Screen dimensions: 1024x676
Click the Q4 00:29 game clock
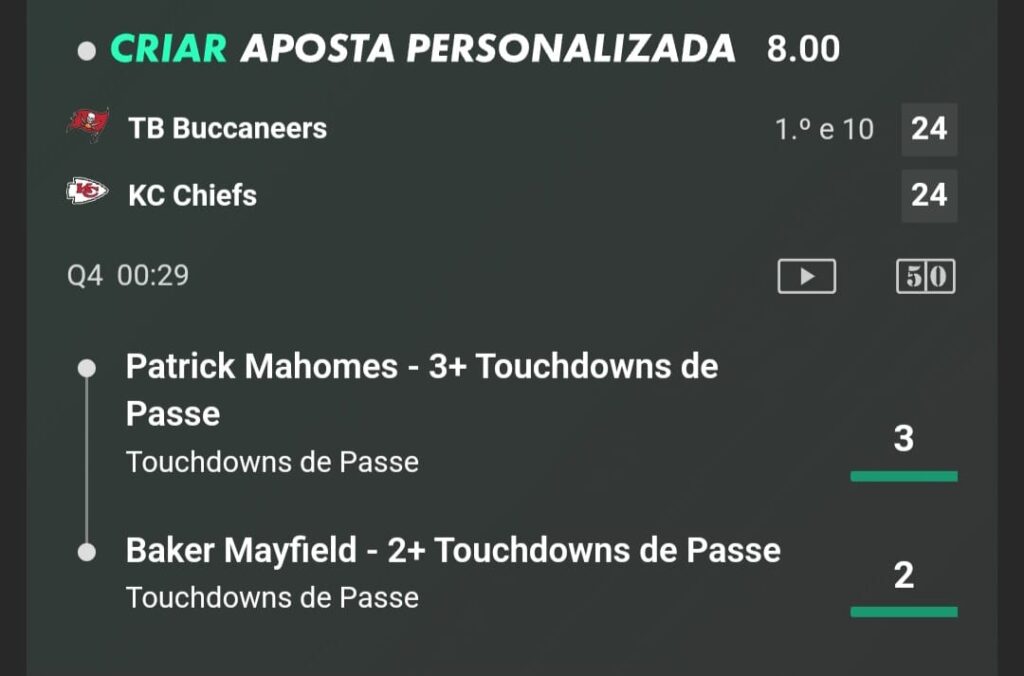tap(128, 276)
